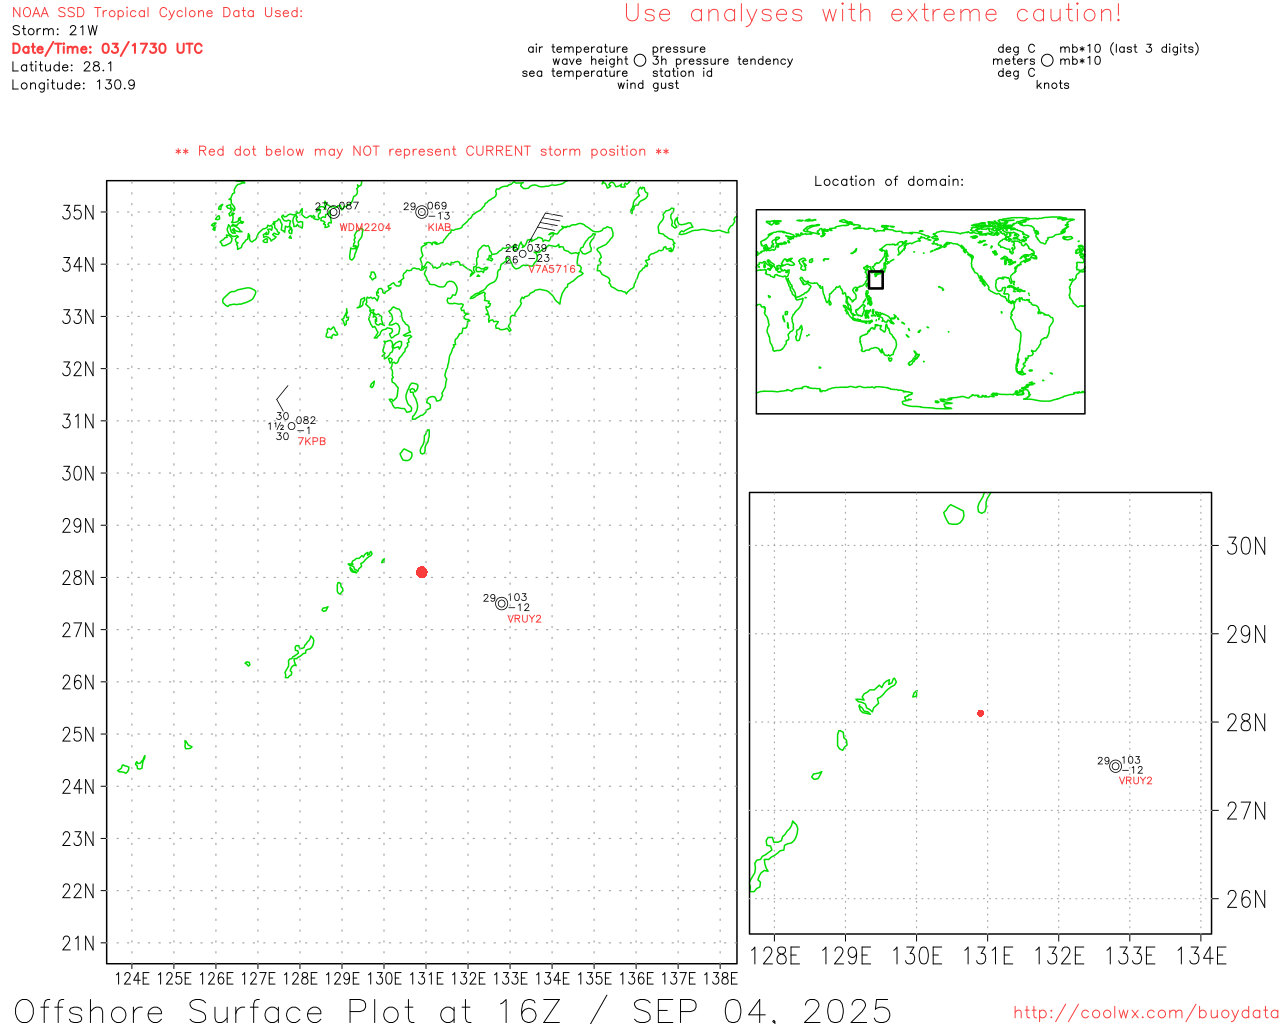Select the WDM2204 station label
Viewport: 1280px width, 1024px height.
point(365,228)
